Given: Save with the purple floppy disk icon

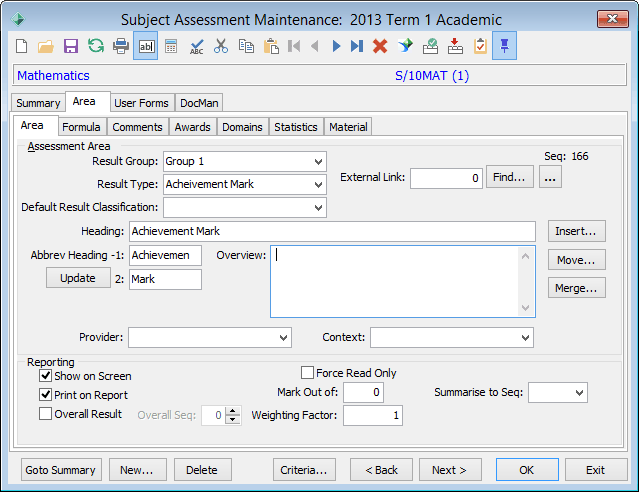Looking at the screenshot, I should (x=71, y=46).
